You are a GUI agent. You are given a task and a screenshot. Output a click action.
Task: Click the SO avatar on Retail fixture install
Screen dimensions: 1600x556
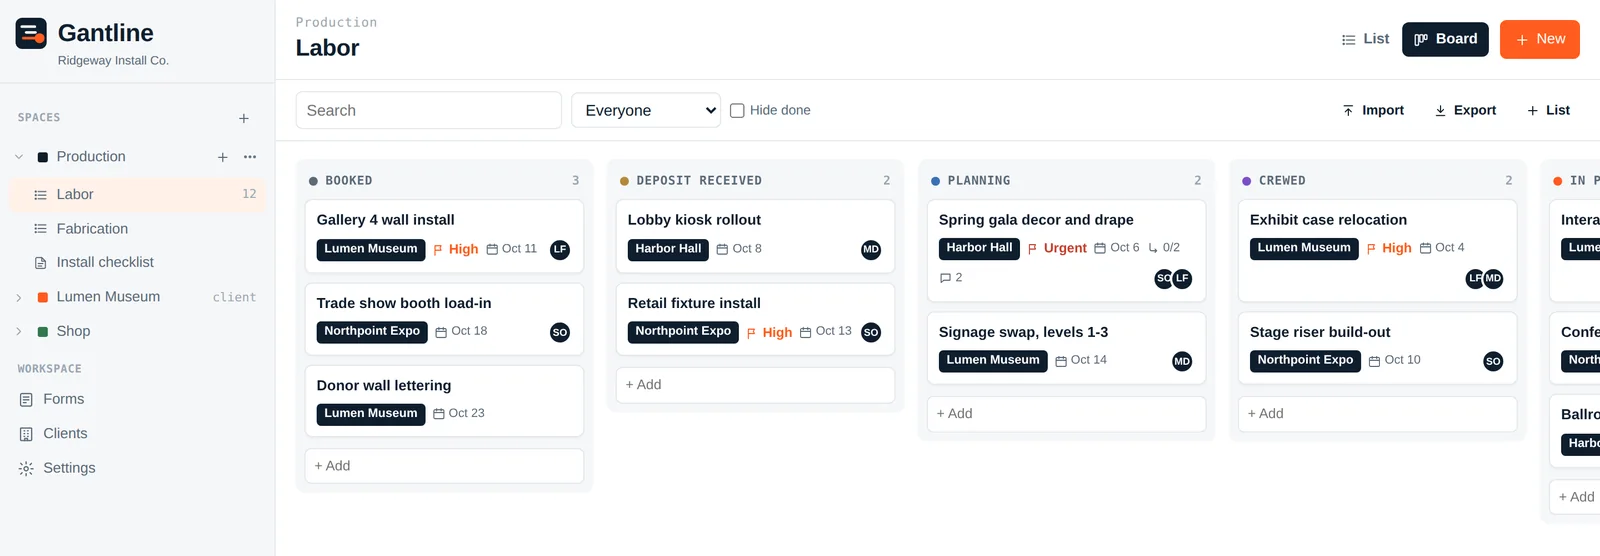[x=871, y=332]
